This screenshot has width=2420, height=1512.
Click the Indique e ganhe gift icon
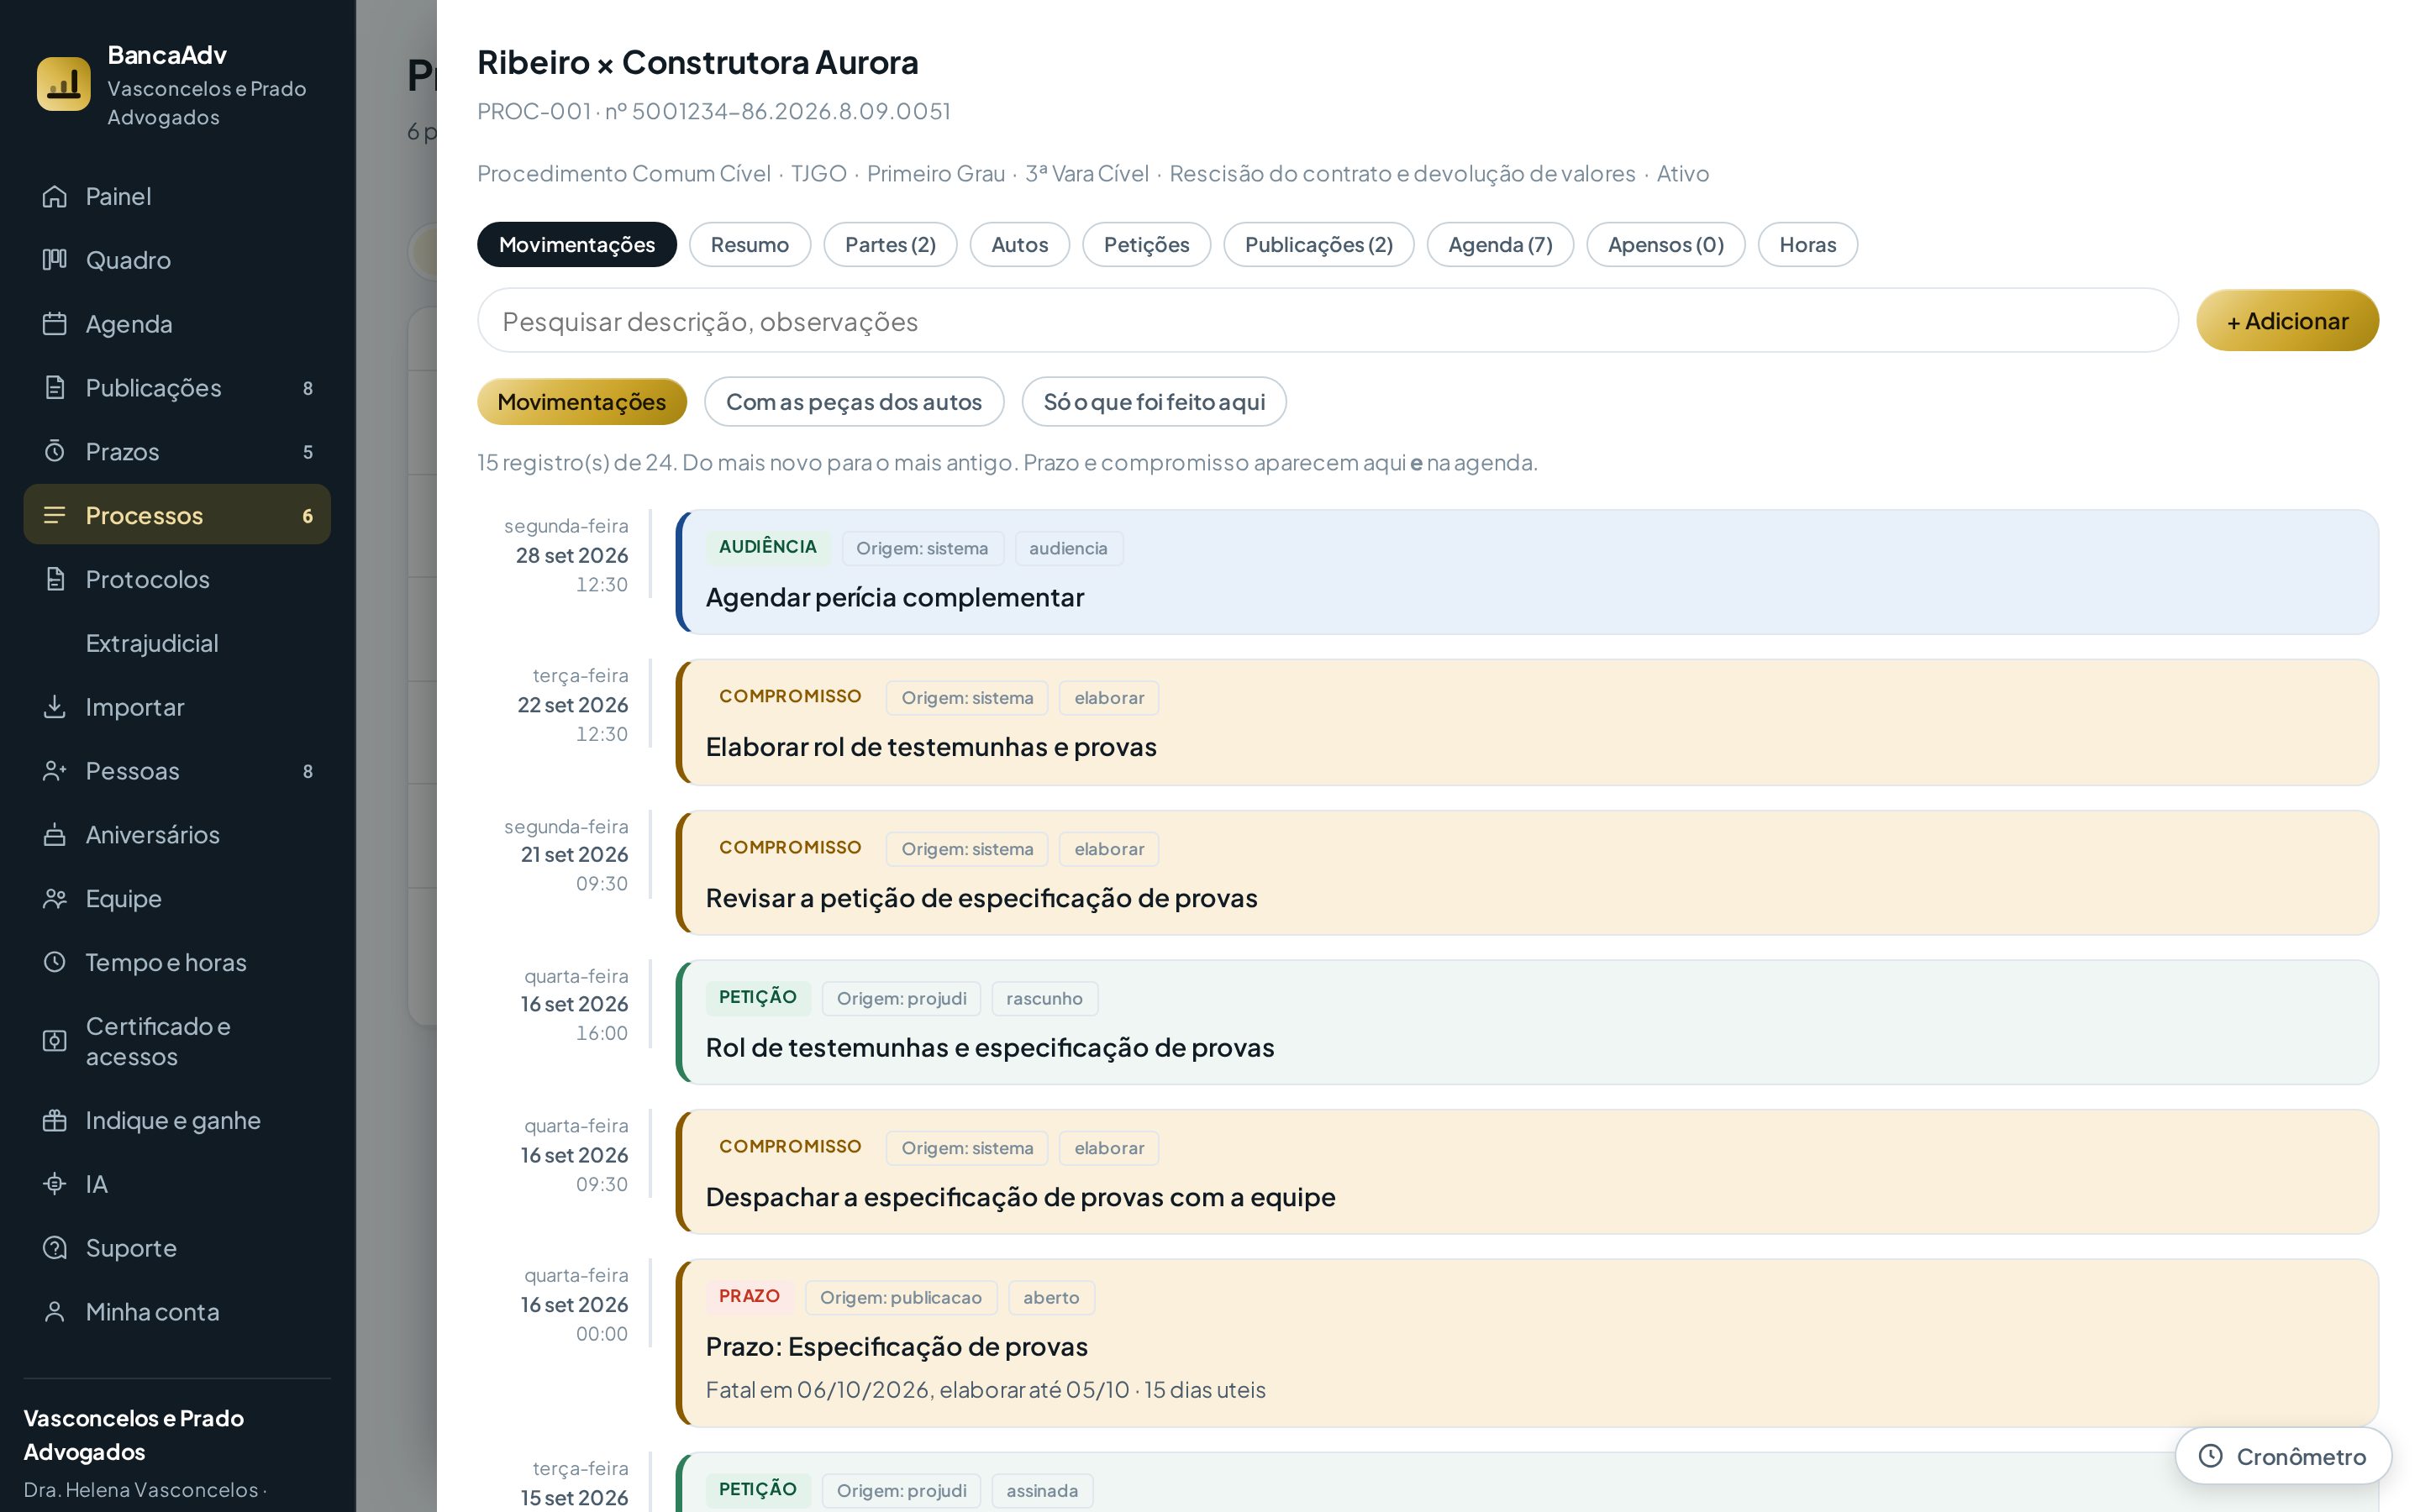55,1120
